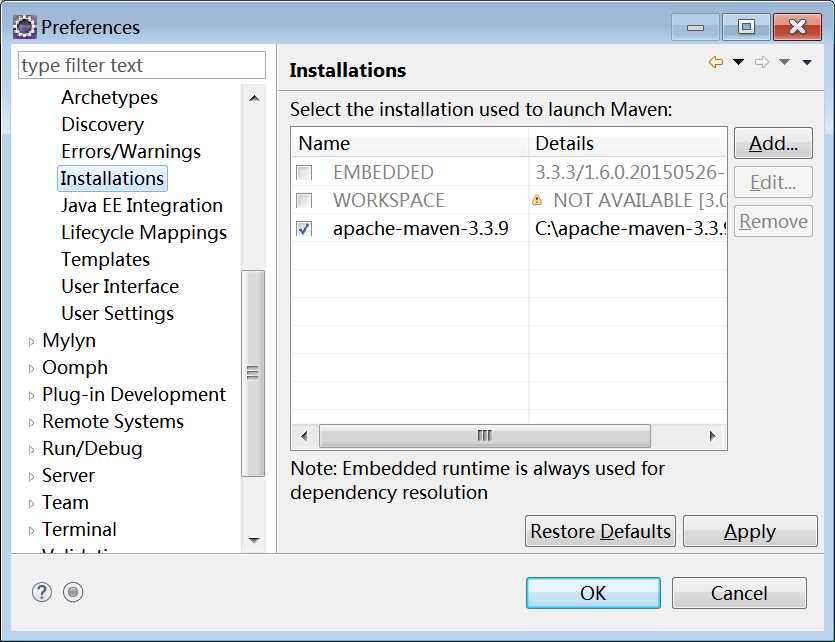This screenshot has height=642, width=835.
Task: Open User Interface preference page
Action: point(120,286)
